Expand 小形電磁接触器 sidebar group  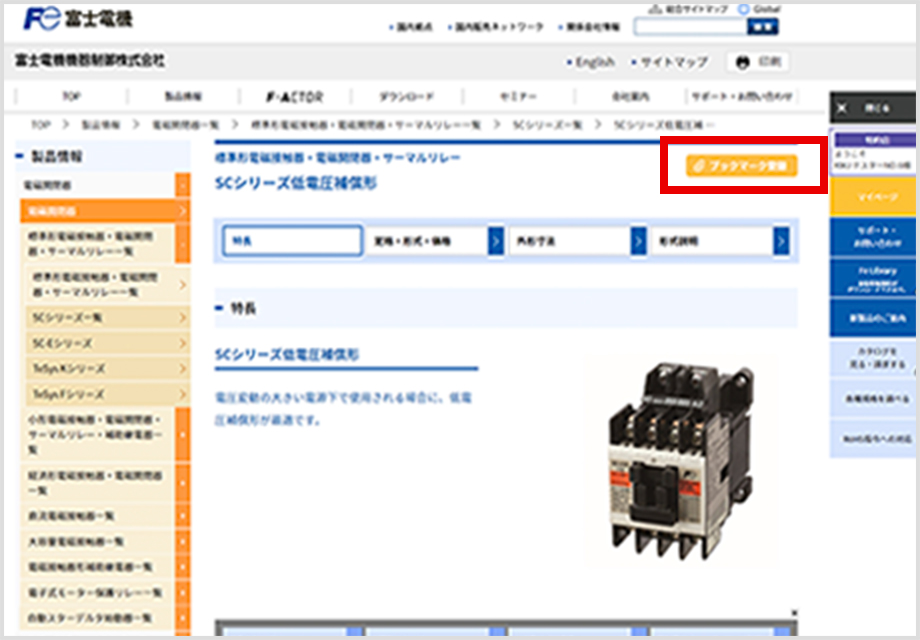click(x=183, y=435)
